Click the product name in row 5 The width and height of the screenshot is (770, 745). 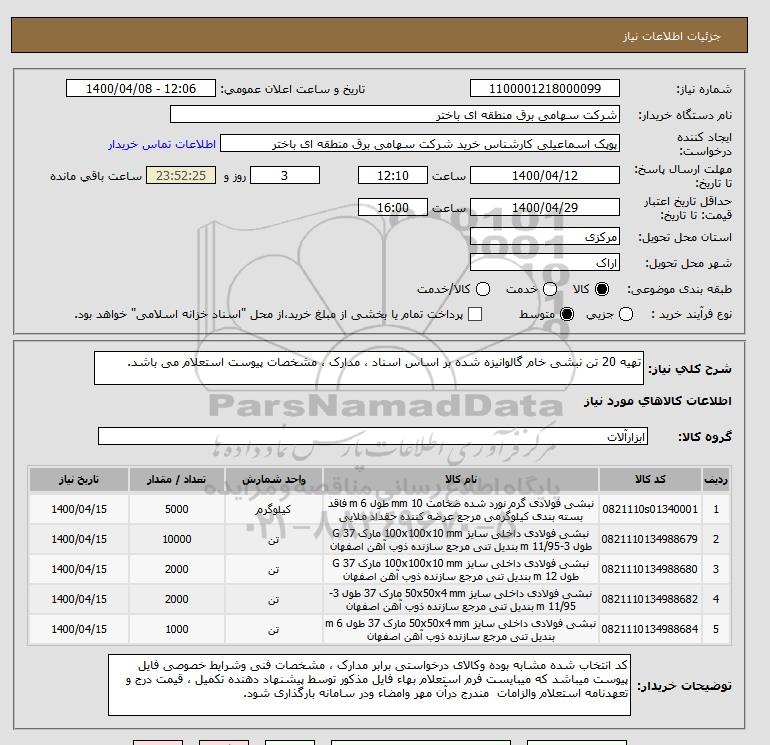[x=461, y=630]
